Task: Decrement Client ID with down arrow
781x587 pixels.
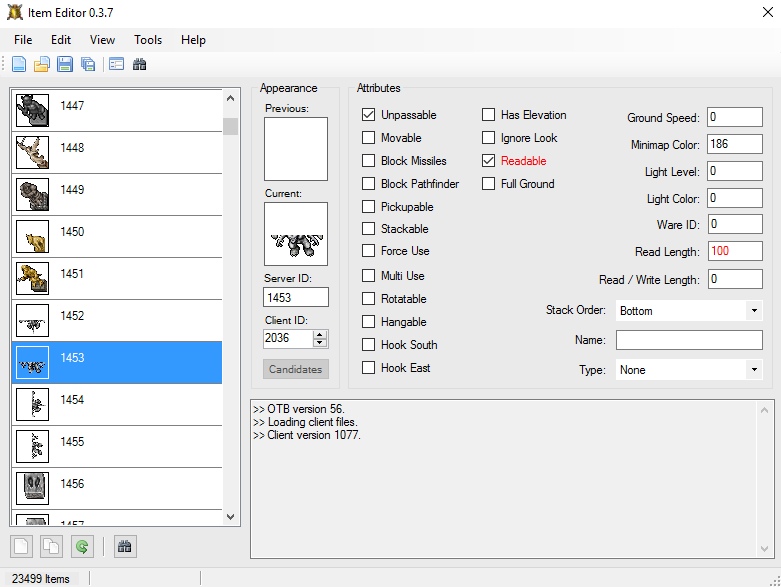Action: (x=320, y=343)
